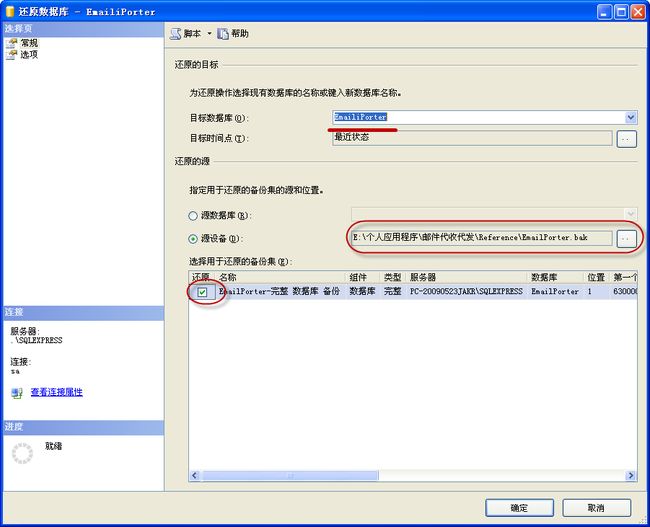Click the .\SQLEXPRESS server text

point(36,340)
